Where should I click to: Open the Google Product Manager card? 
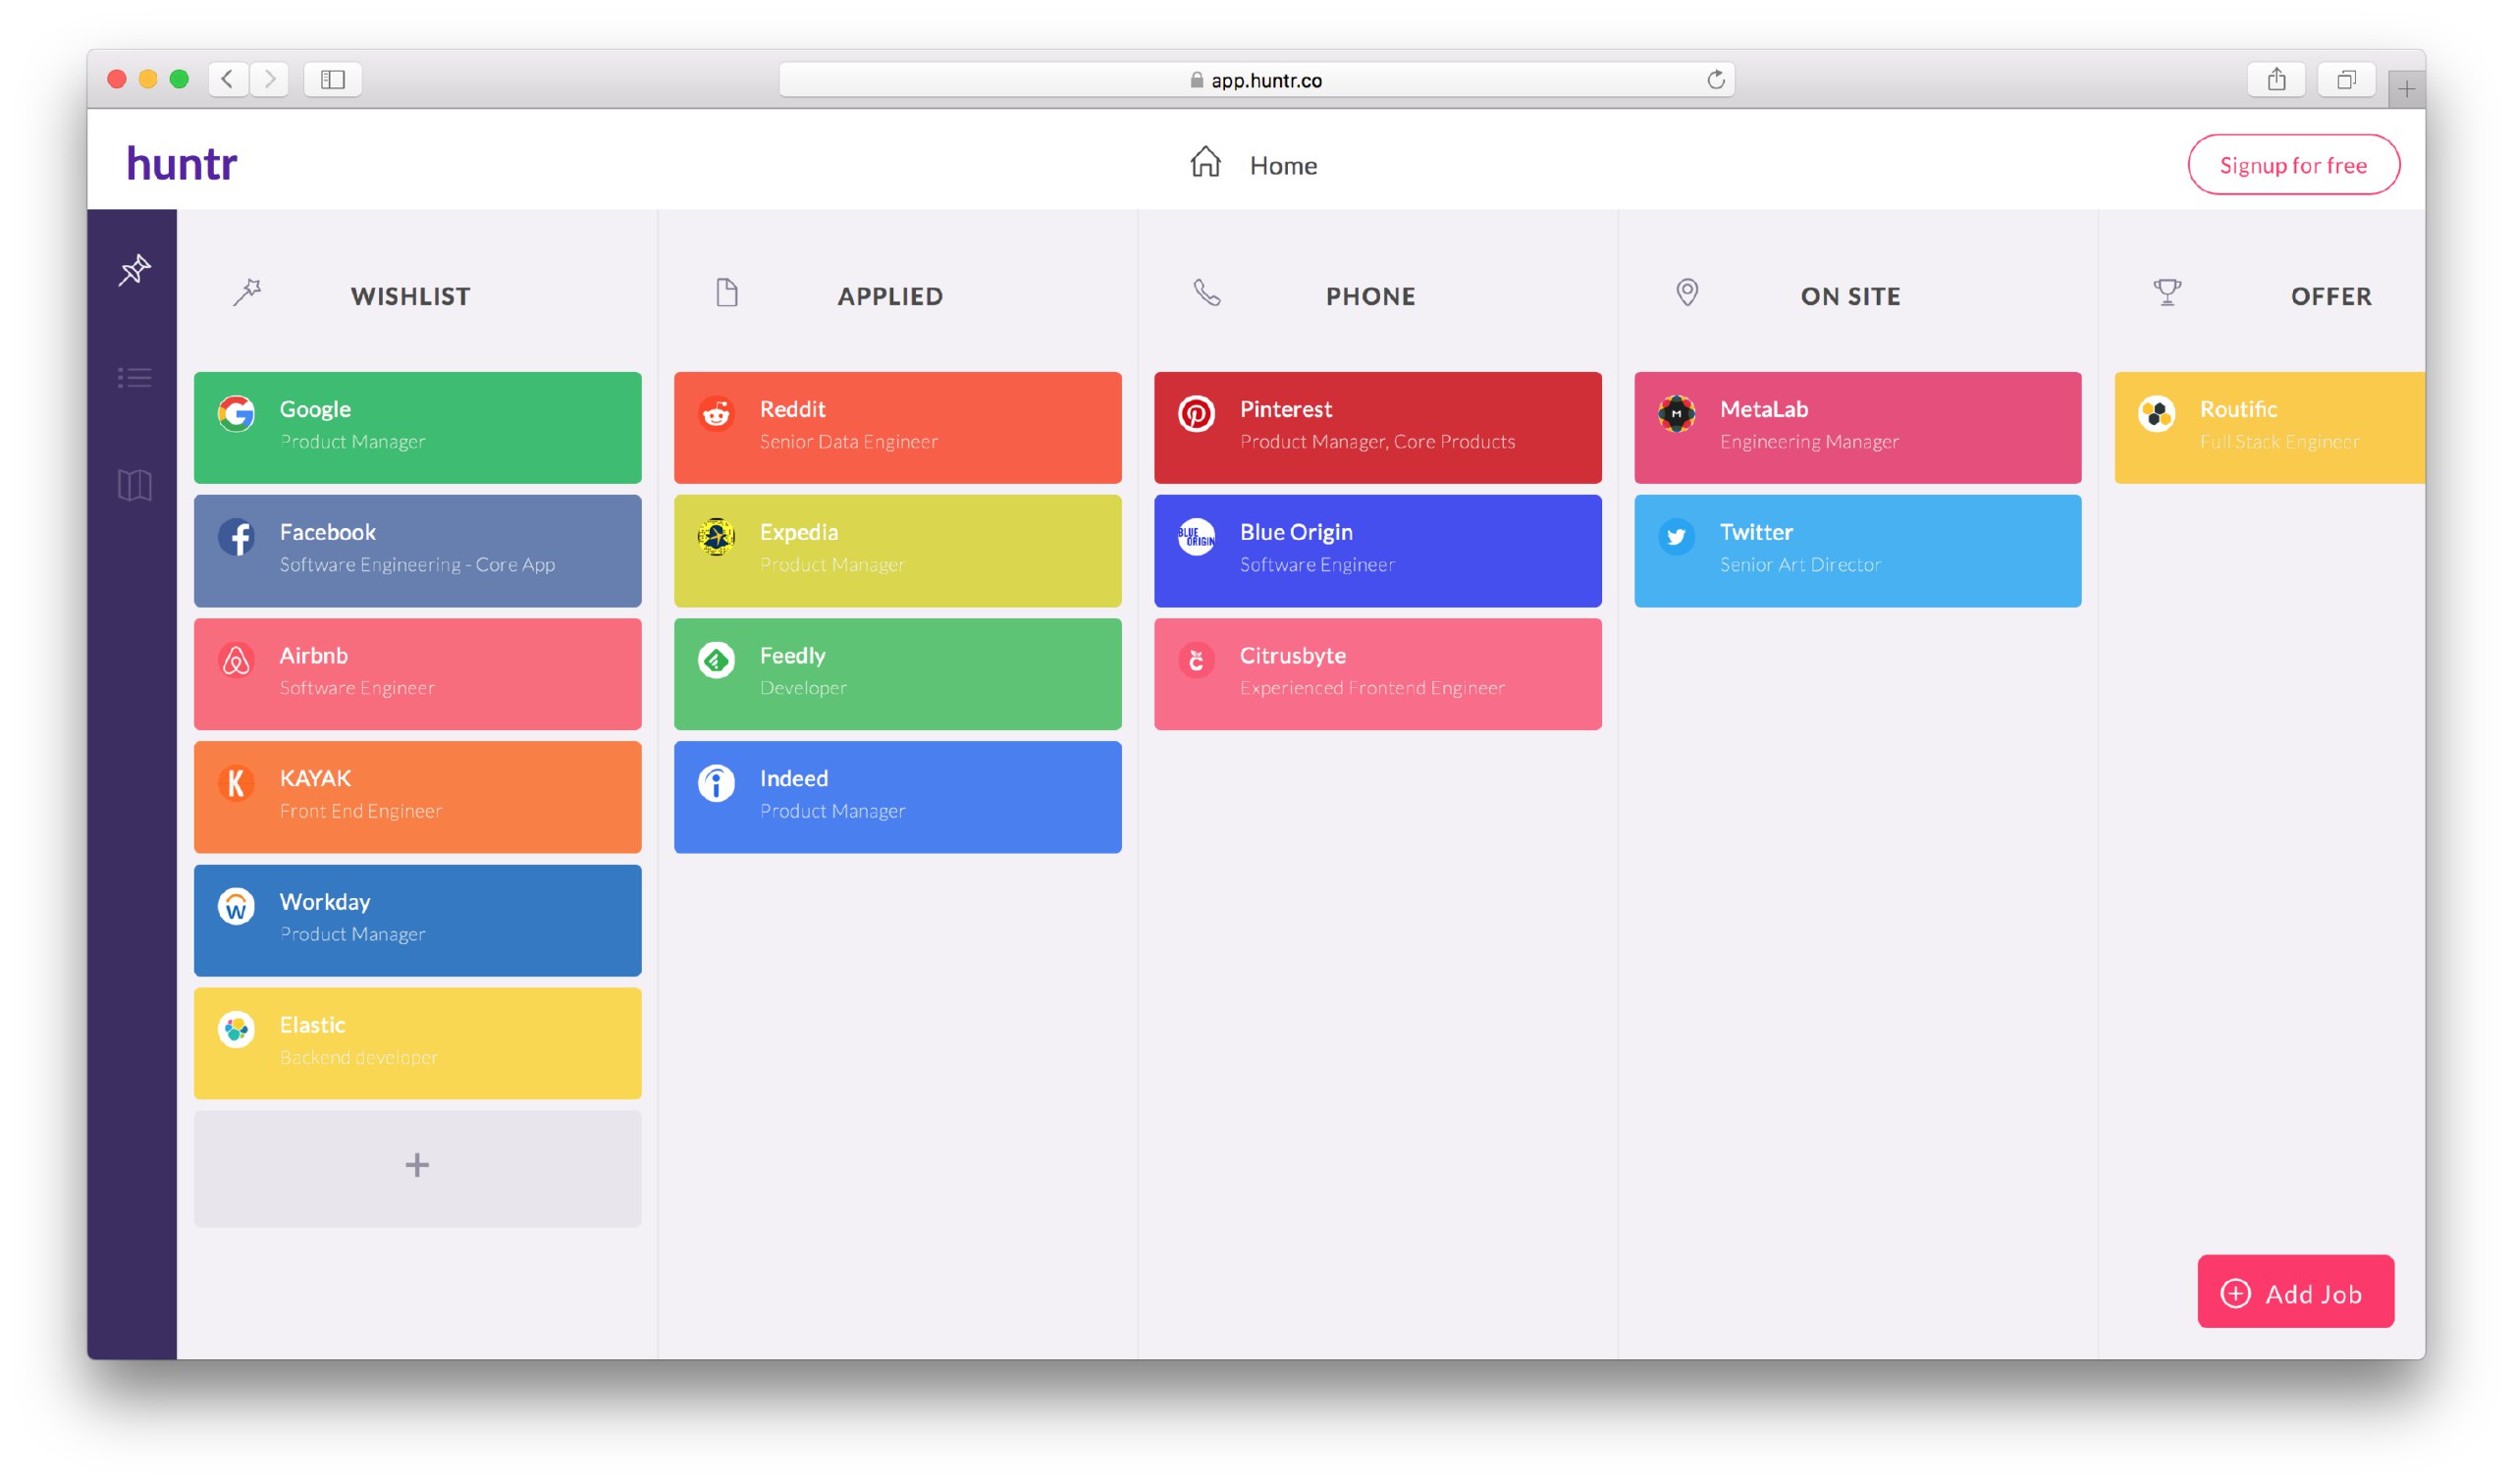tap(417, 428)
